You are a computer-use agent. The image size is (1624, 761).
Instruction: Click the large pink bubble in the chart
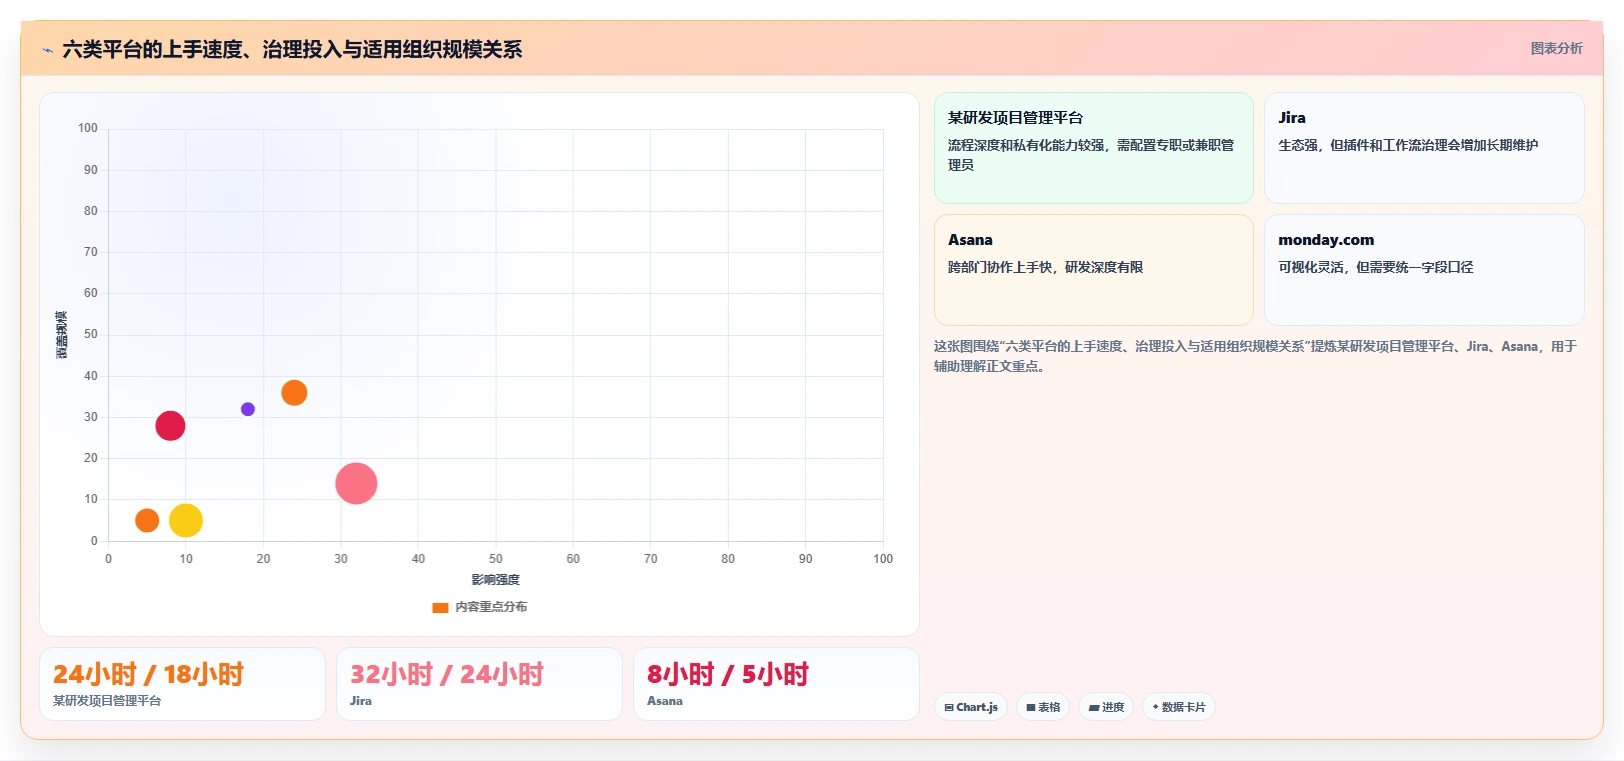(x=356, y=484)
